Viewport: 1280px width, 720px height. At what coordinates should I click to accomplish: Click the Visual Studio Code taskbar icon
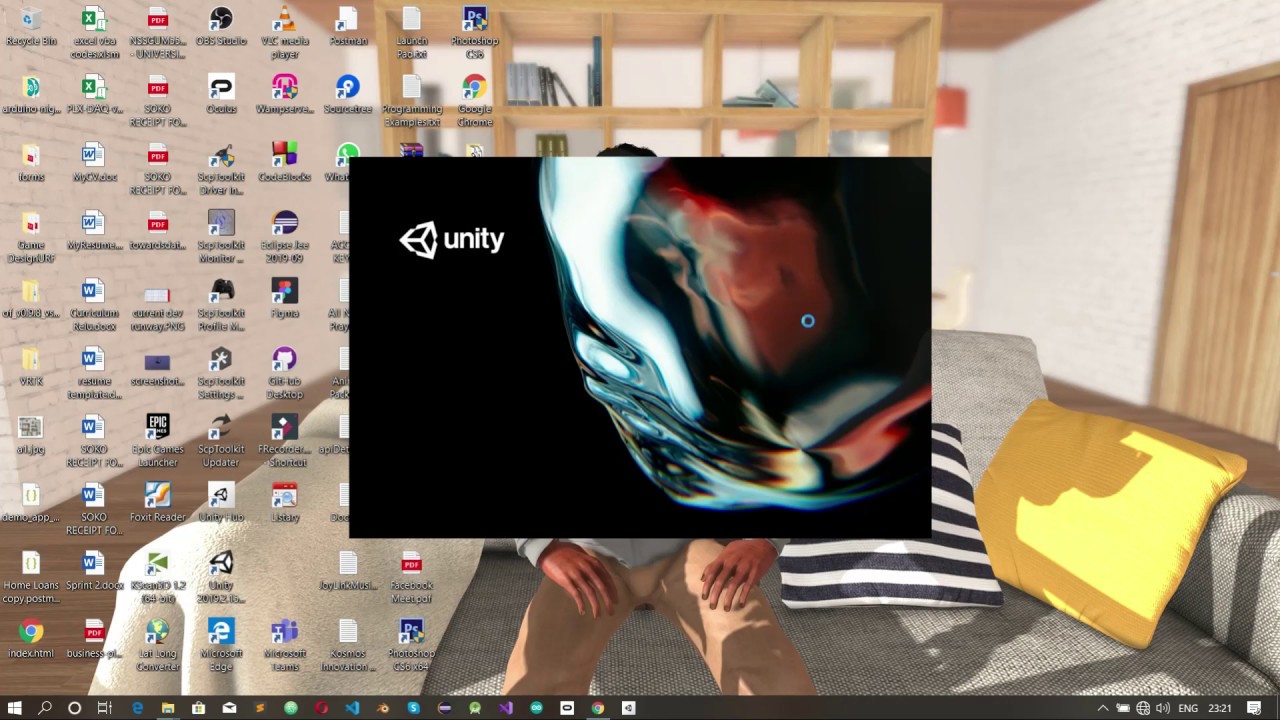352,708
